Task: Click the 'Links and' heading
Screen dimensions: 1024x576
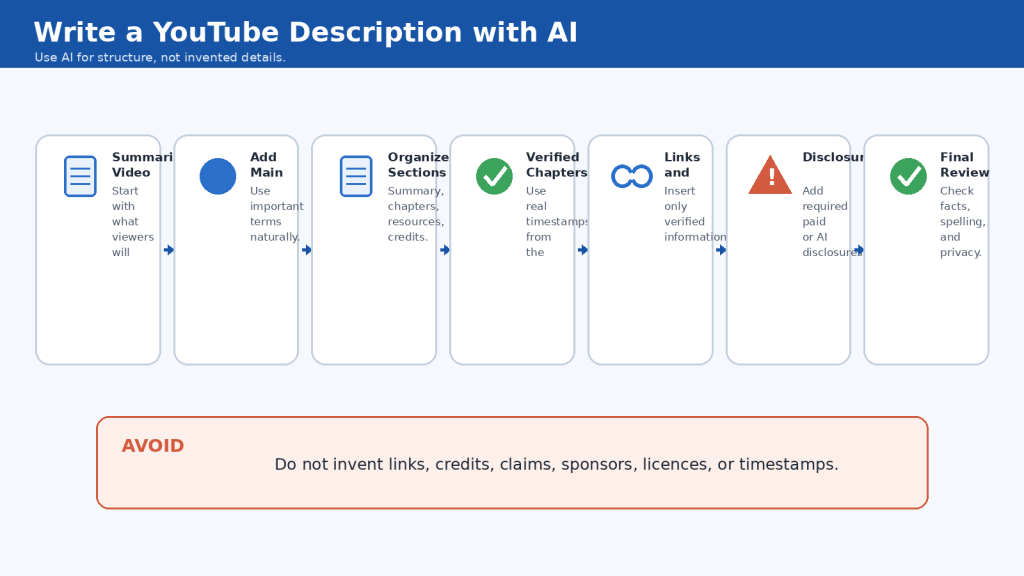Action: tap(682, 165)
